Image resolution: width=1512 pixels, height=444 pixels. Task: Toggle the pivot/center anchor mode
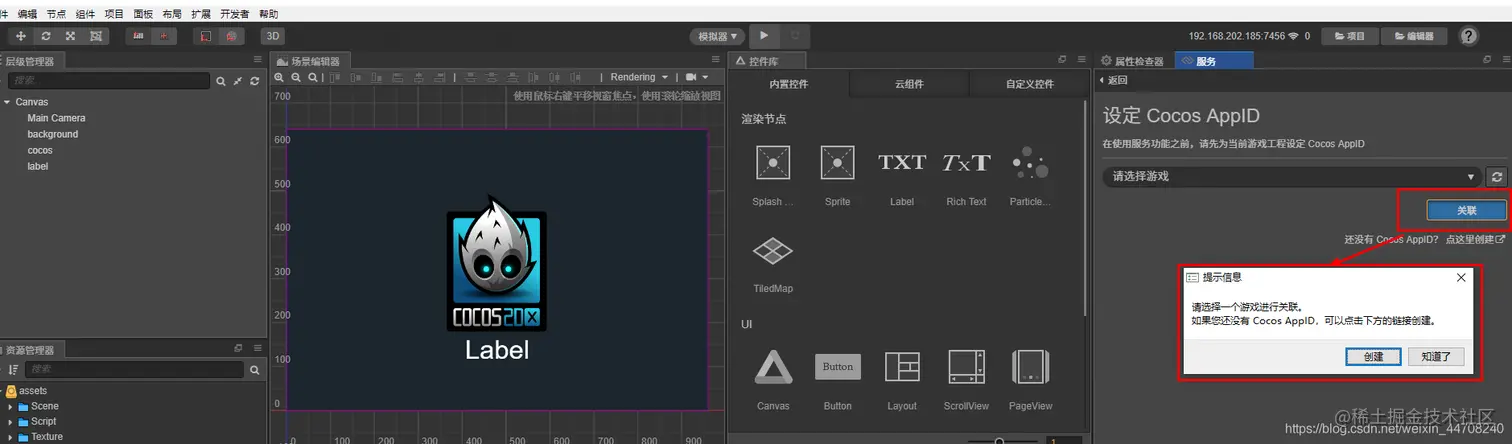tap(139, 35)
